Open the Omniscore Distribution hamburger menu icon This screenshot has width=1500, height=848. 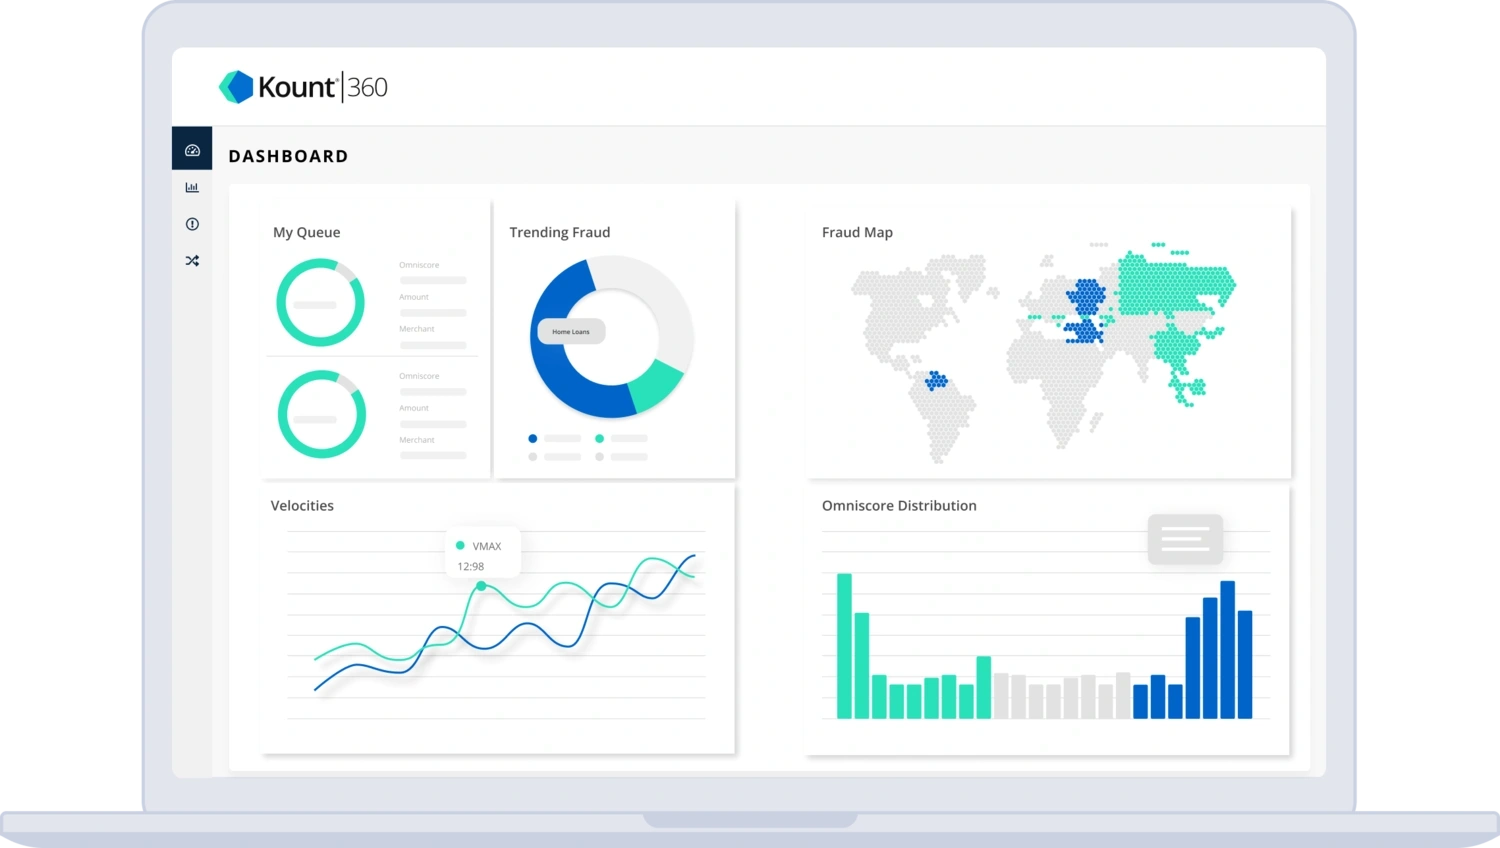click(1185, 539)
